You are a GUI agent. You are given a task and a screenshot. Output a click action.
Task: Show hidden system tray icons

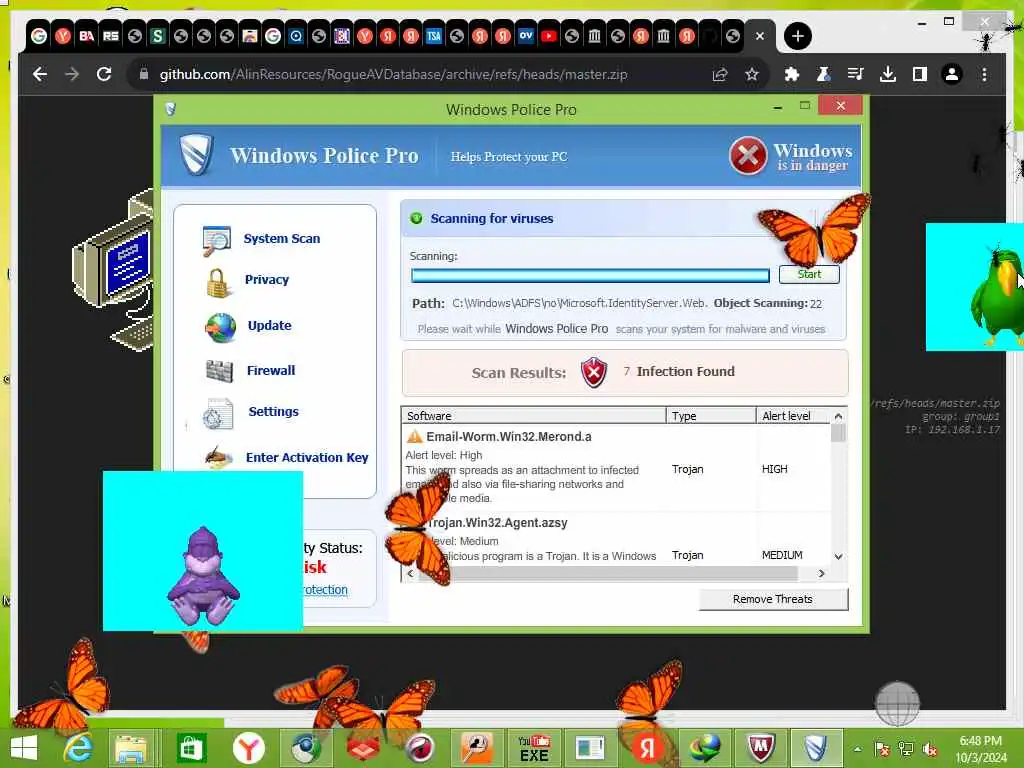tap(857, 749)
